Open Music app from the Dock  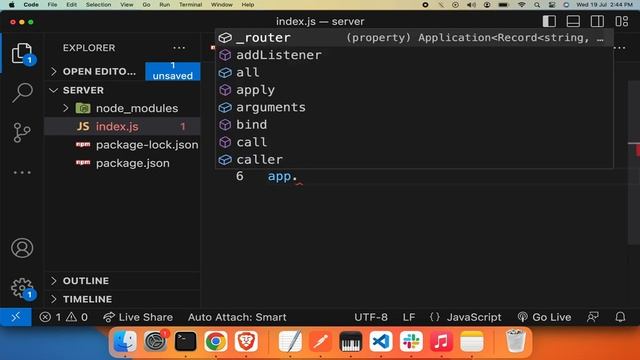pyautogui.click(x=441, y=341)
